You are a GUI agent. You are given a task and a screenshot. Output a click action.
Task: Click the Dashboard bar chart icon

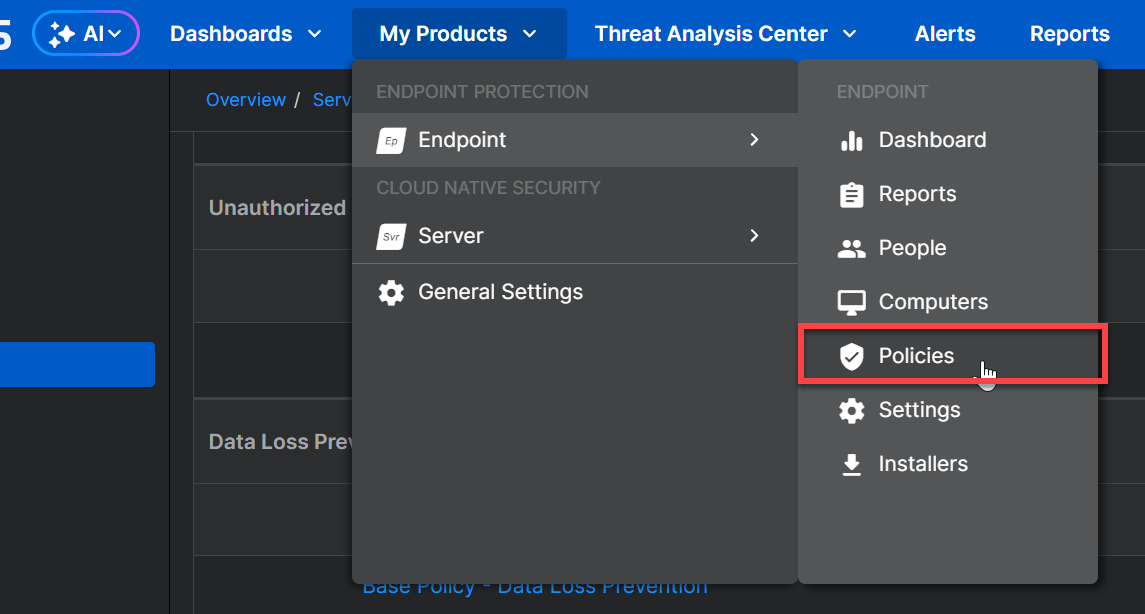[851, 141]
